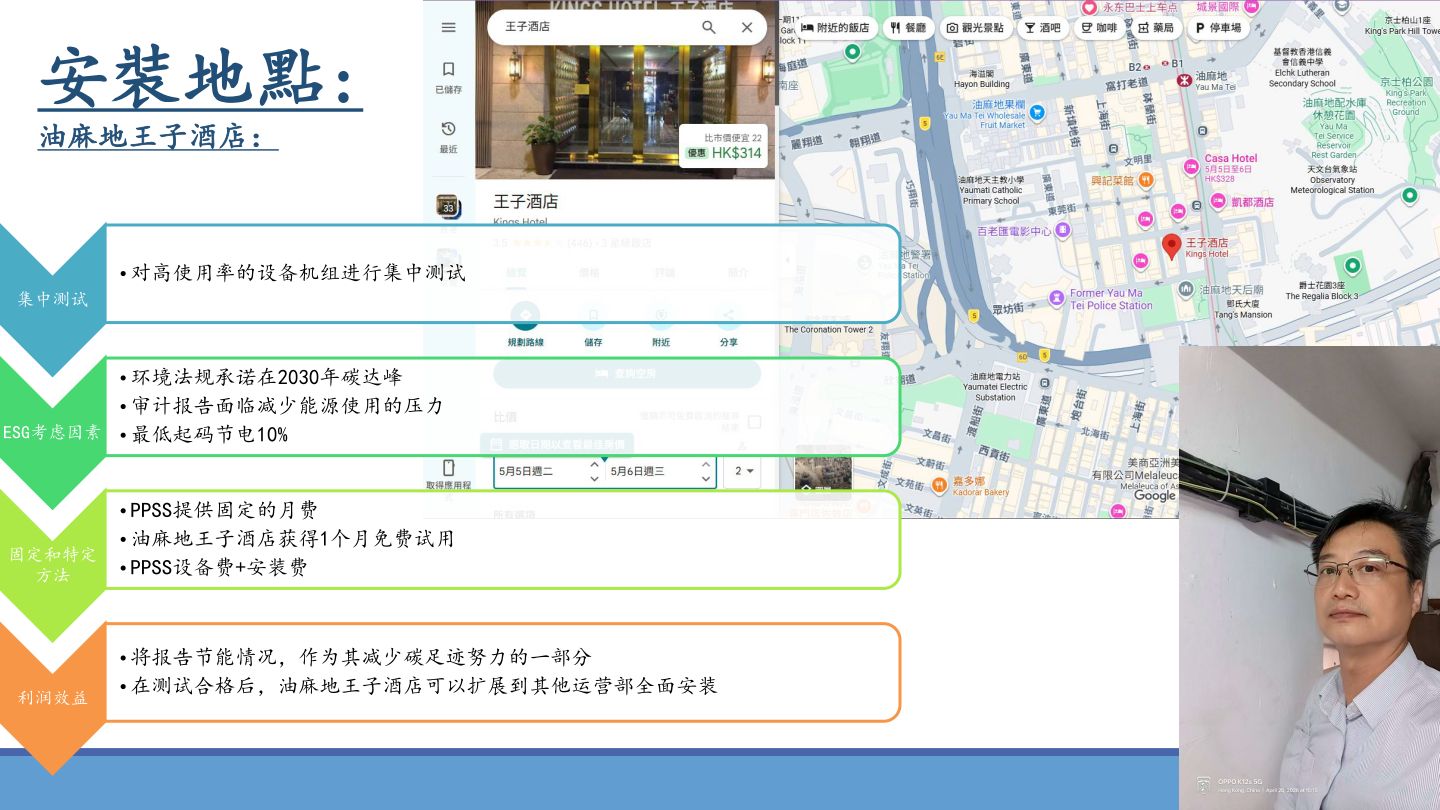1440x810 pixels.
Task: Select the Casa Hotel pink pin
Action: tap(1191, 166)
